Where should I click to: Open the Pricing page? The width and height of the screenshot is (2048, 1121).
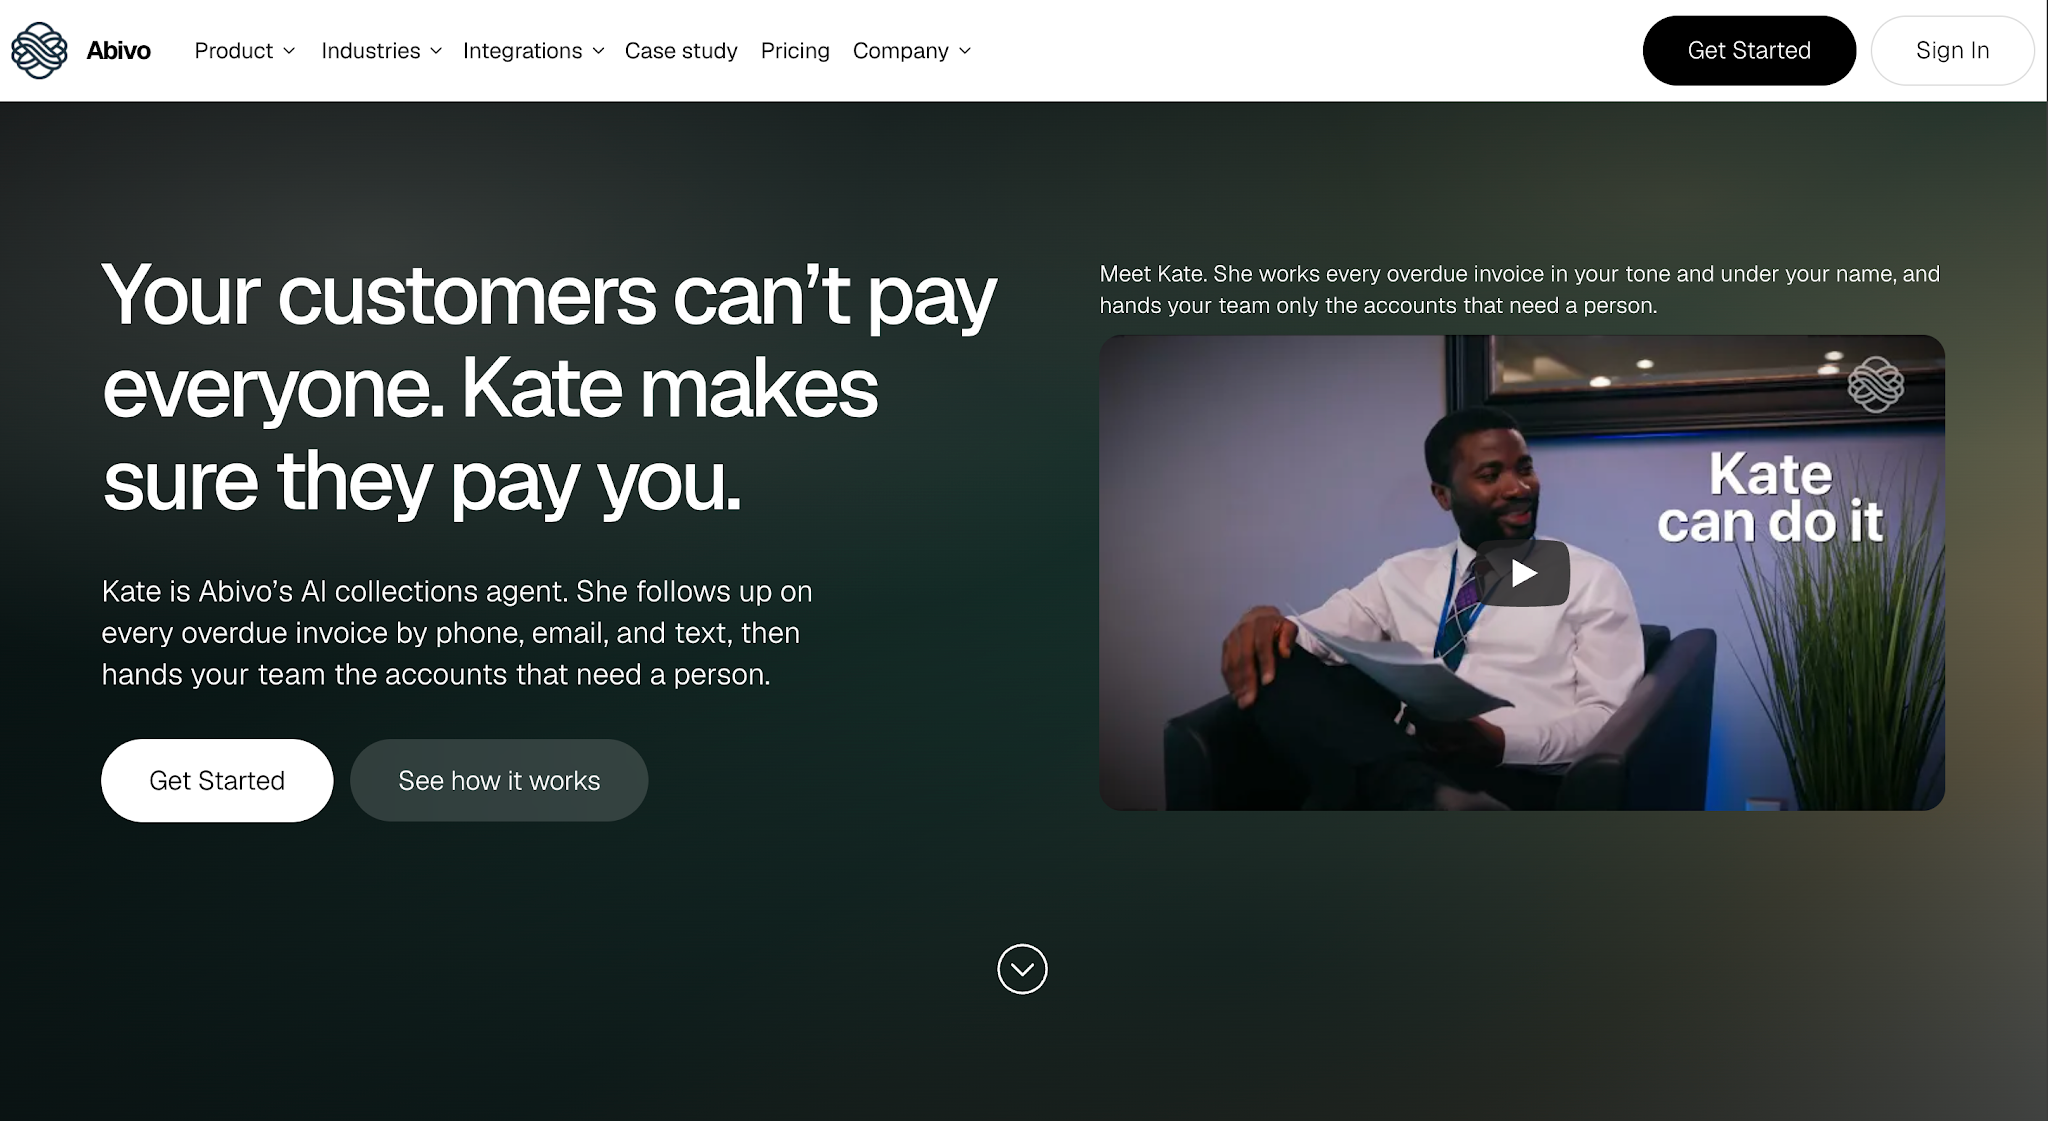click(795, 51)
